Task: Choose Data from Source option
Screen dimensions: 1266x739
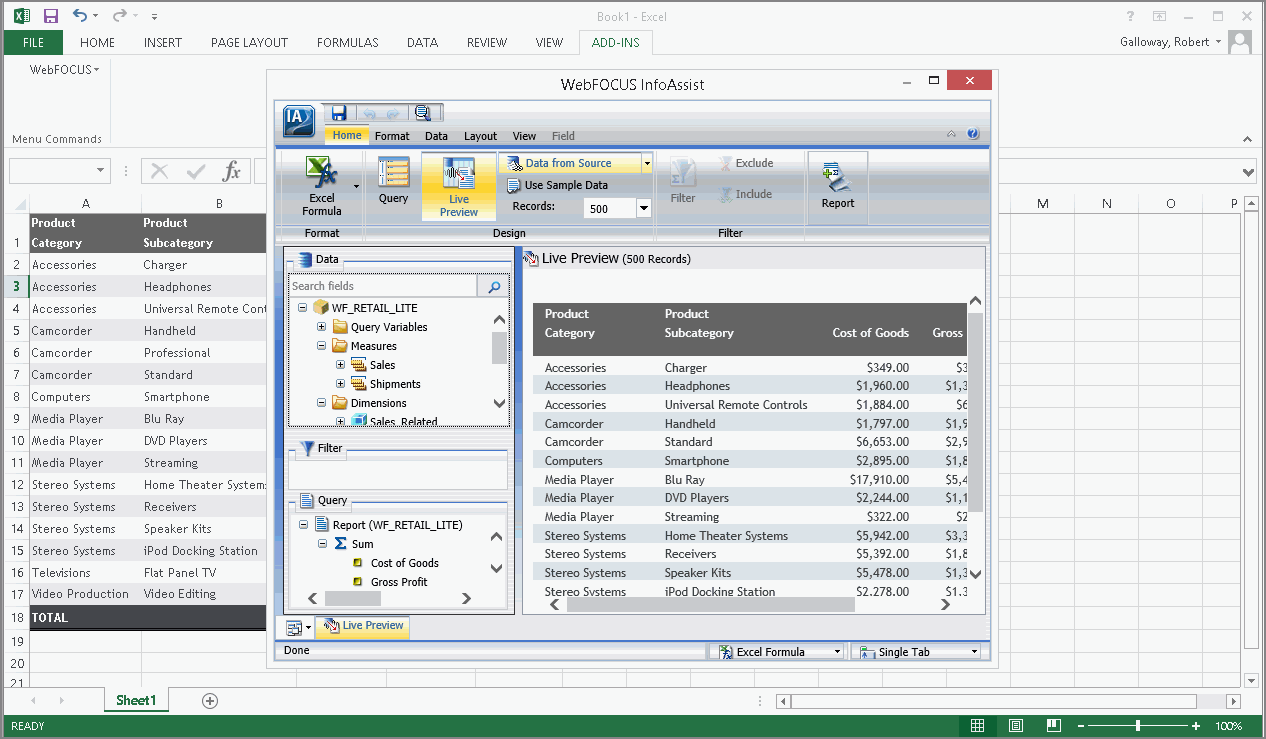Action: tap(570, 163)
